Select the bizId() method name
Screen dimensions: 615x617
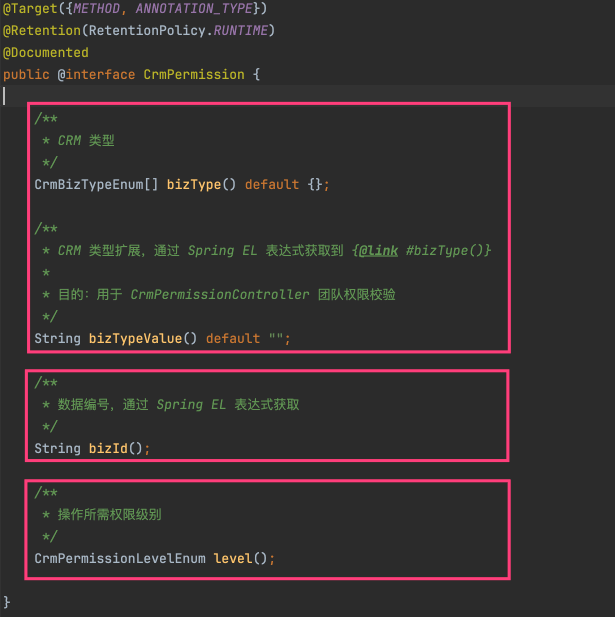click(112, 448)
